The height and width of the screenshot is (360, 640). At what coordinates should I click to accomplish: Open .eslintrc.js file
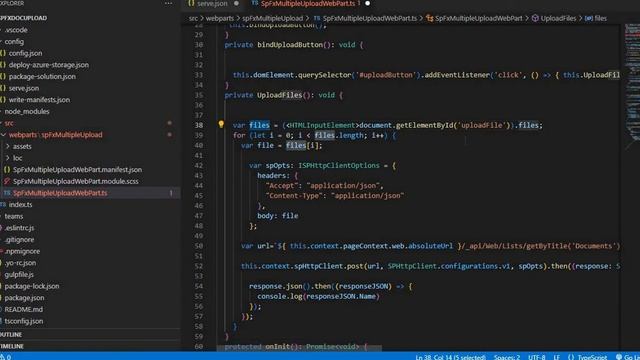coord(20,228)
